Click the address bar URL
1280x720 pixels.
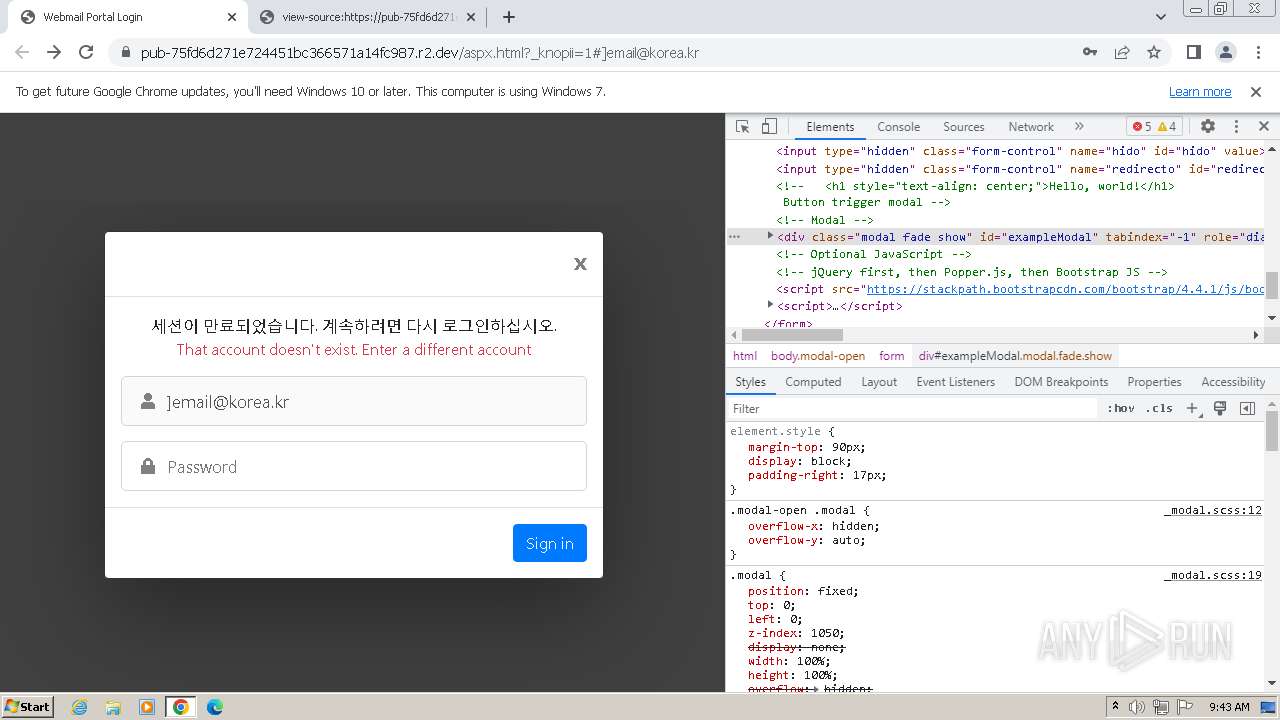pyautogui.click(x=420, y=52)
